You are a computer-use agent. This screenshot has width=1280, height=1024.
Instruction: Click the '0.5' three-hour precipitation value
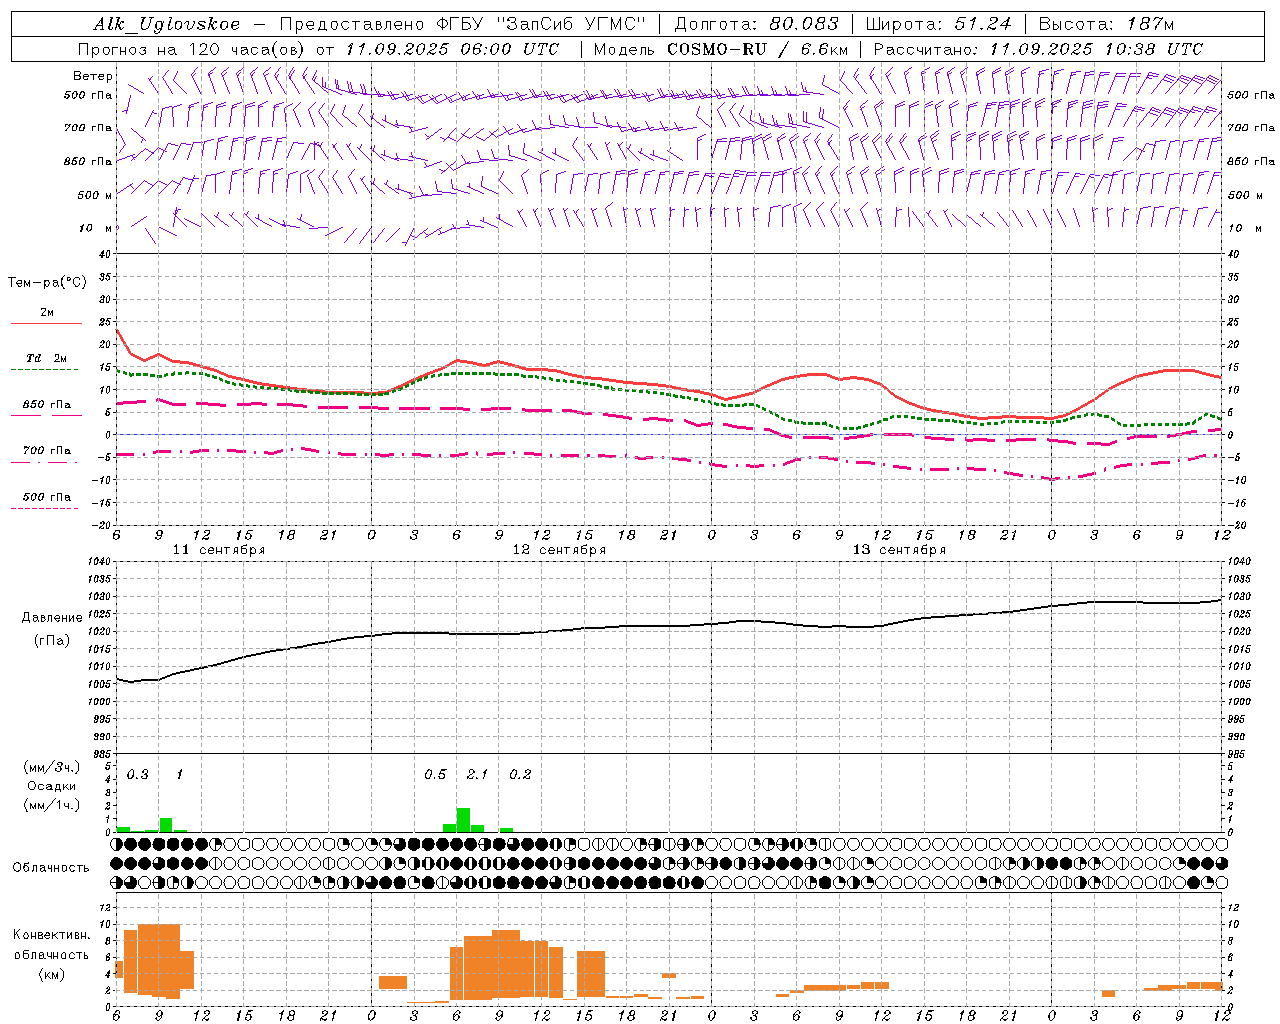pos(435,775)
